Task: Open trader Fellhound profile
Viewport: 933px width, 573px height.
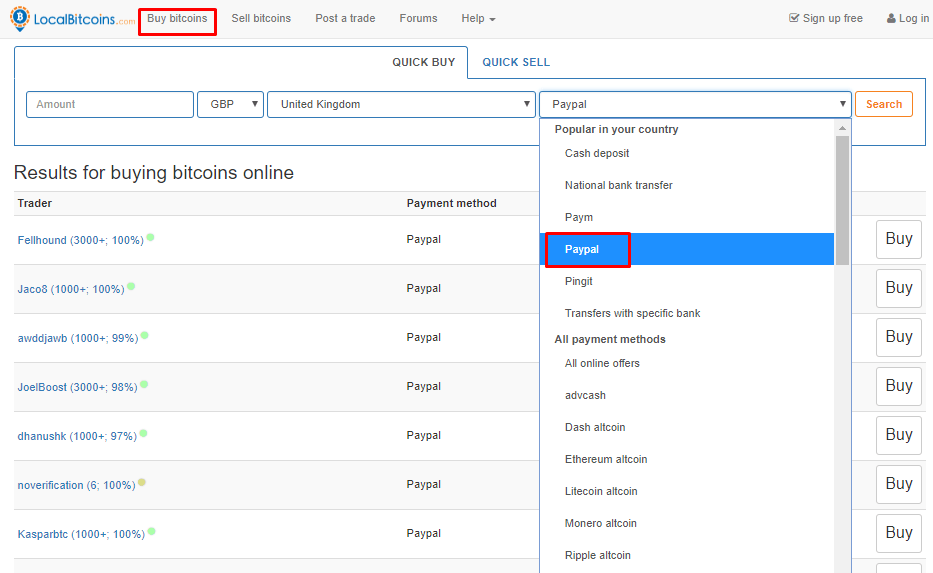Action: pos(80,240)
